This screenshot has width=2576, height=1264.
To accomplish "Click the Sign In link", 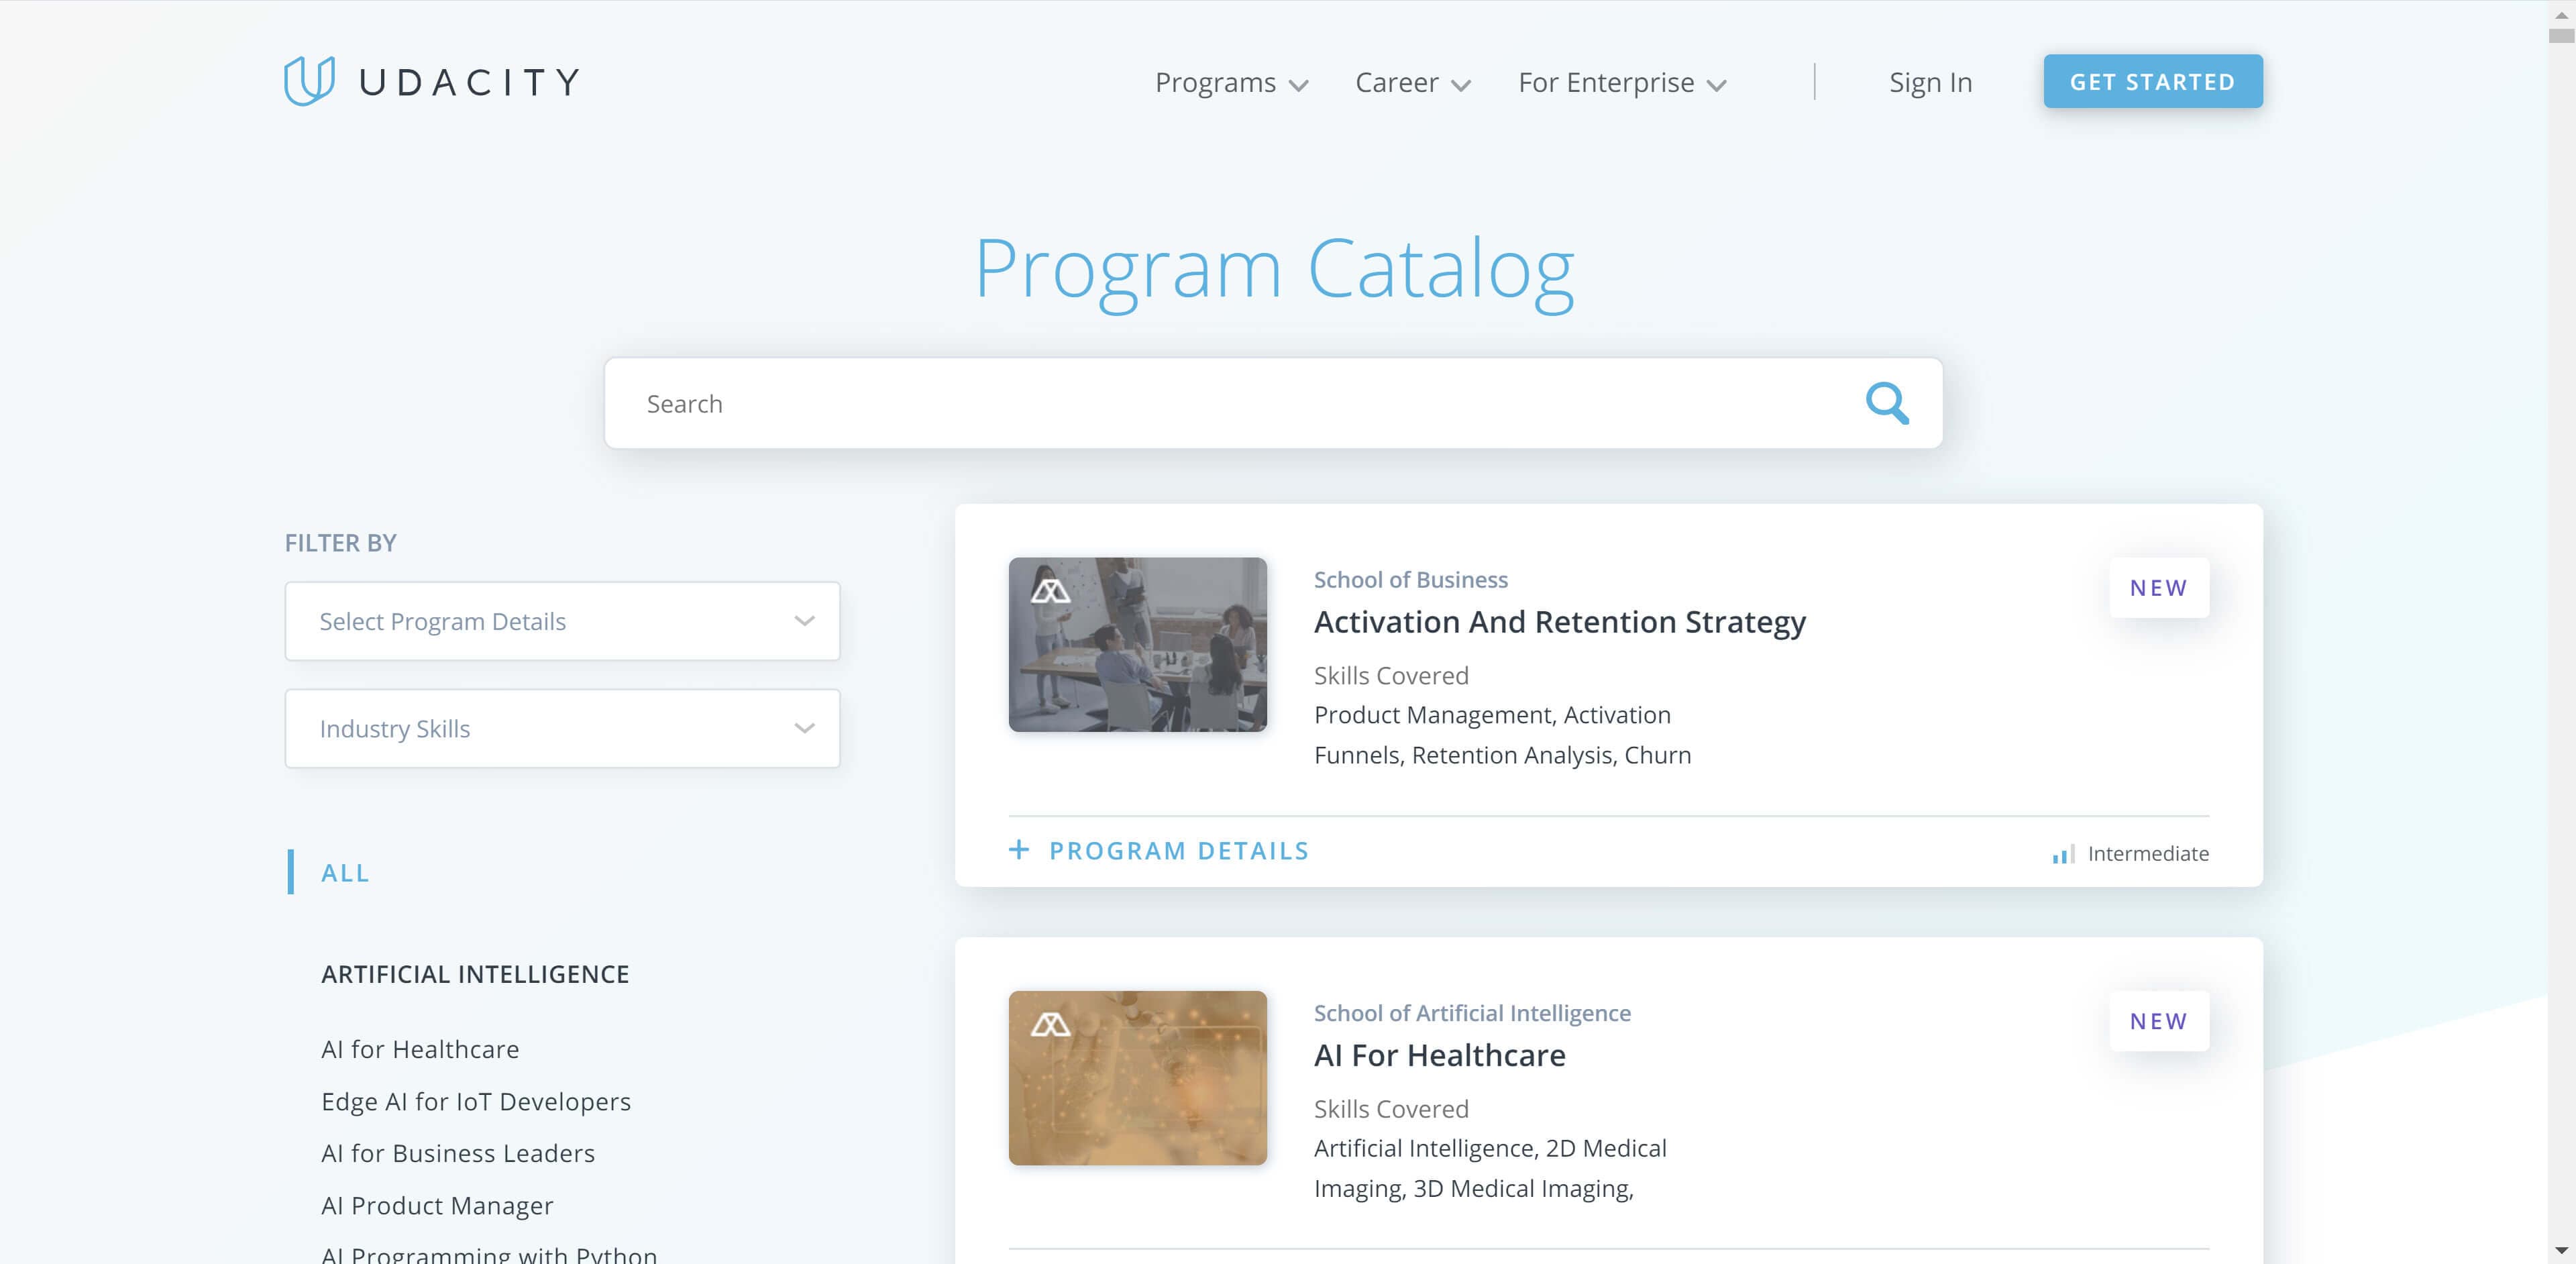I will [1931, 81].
